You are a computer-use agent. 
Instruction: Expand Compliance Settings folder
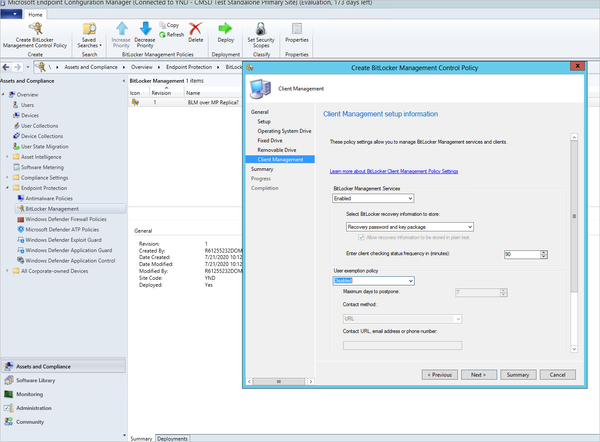[7, 177]
